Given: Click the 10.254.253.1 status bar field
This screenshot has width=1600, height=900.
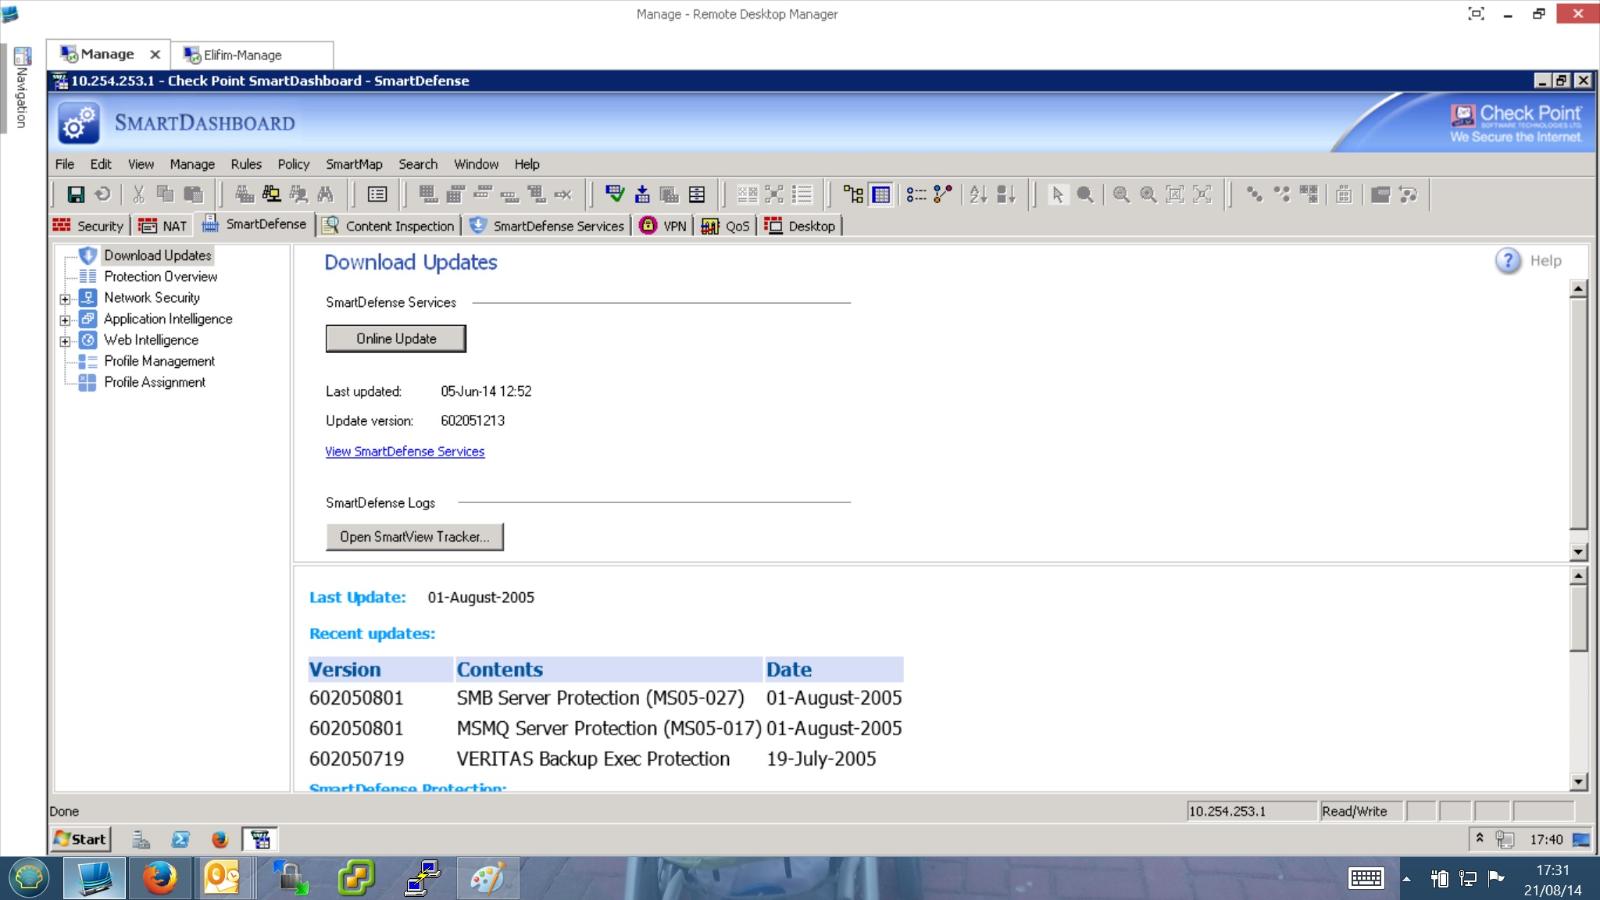Looking at the screenshot, I should pos(1251,811).
